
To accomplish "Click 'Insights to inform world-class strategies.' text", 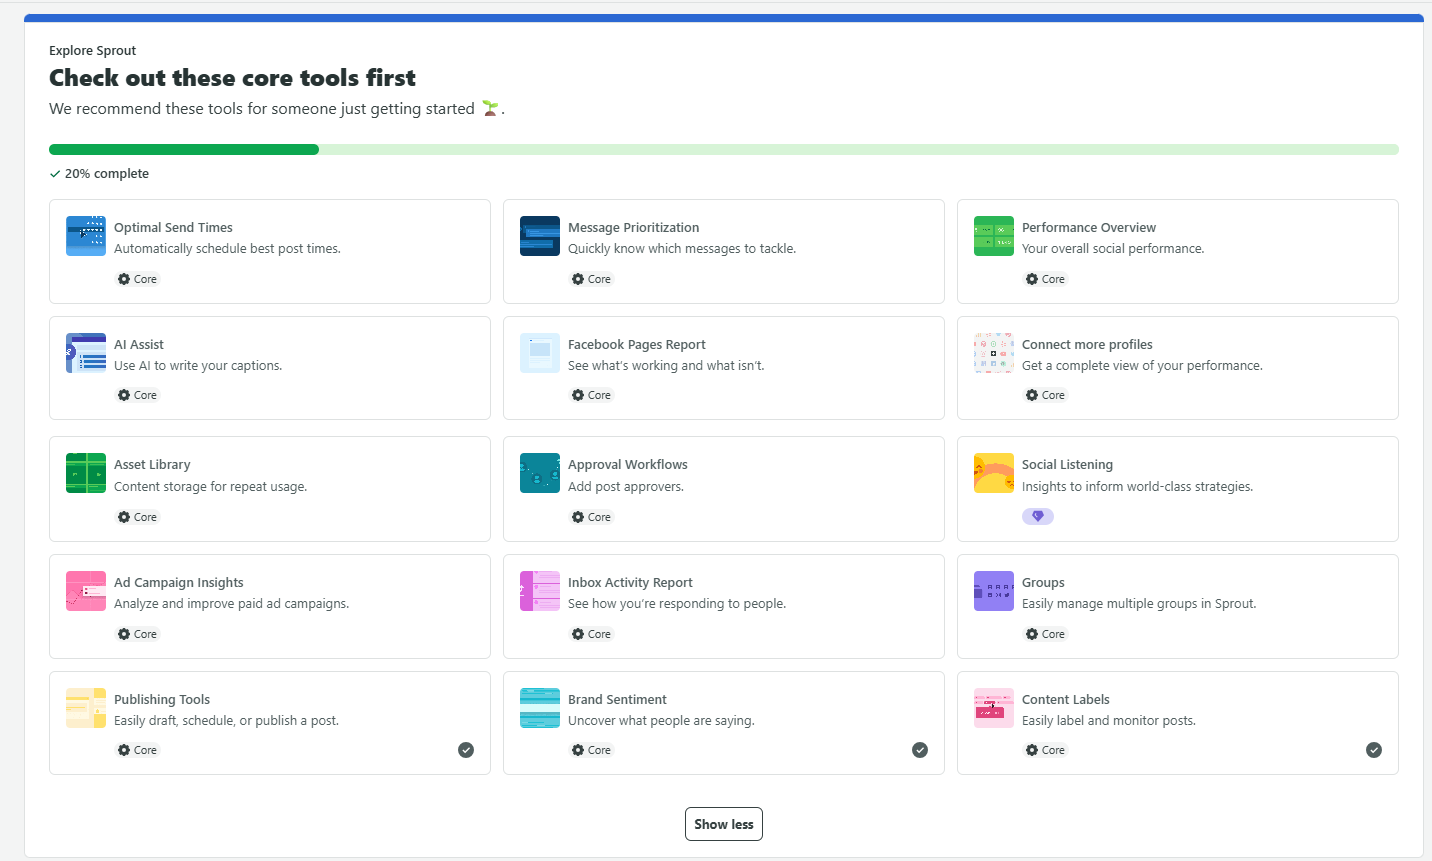I will click(1137, 486).
